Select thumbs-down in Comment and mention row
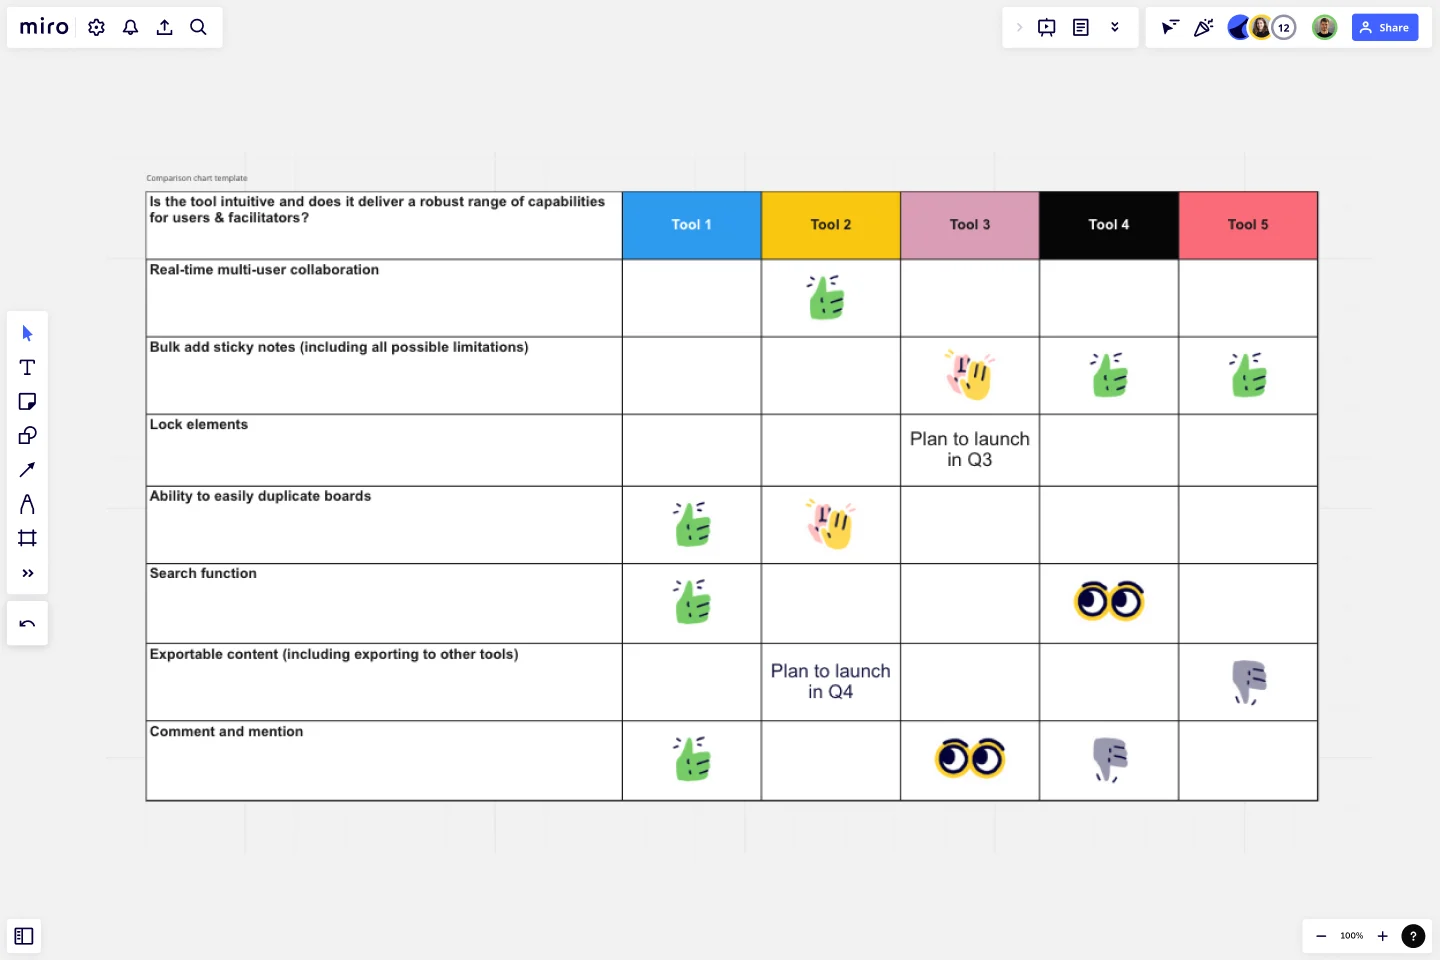Viewport: 1440px width, 960px height. click(x=1110, y=760)
